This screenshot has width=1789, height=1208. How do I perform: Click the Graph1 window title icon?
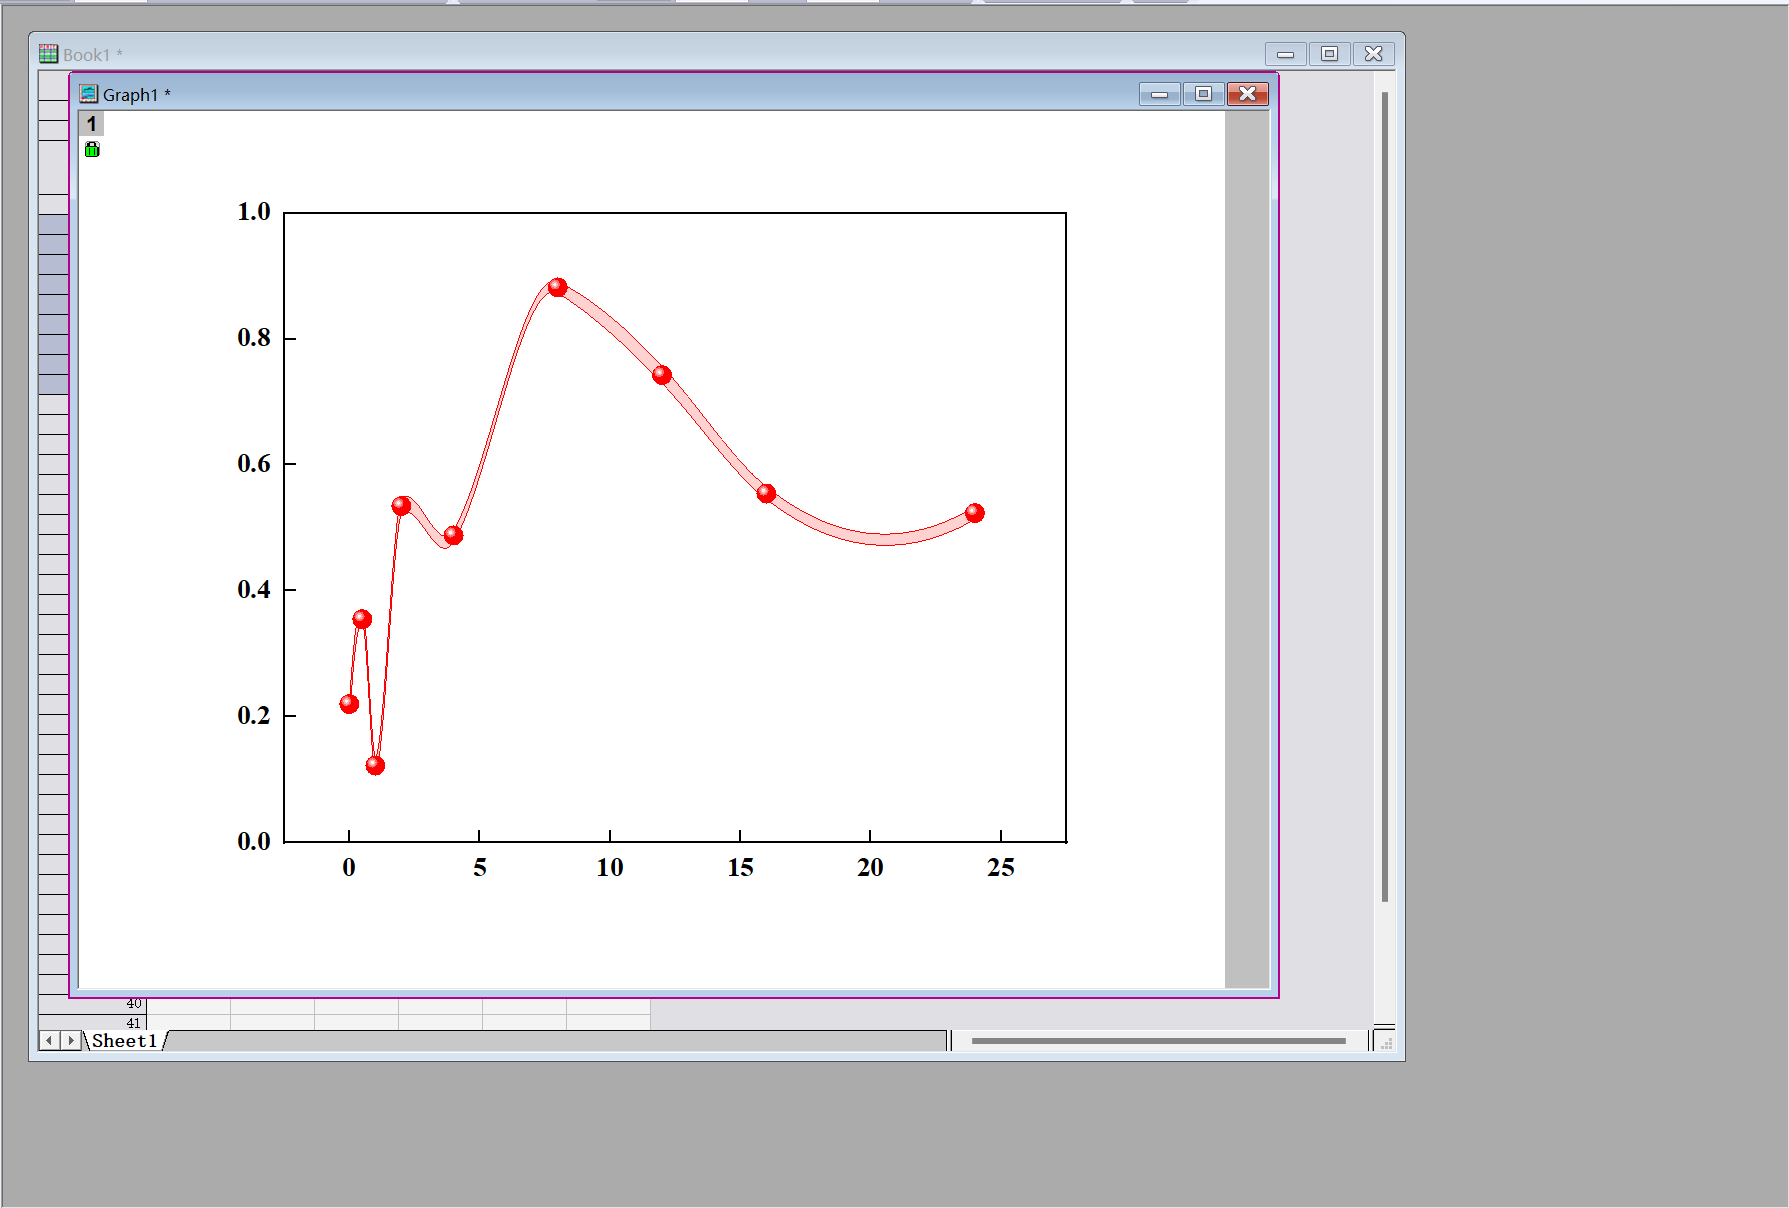click(x=89, y=94)
